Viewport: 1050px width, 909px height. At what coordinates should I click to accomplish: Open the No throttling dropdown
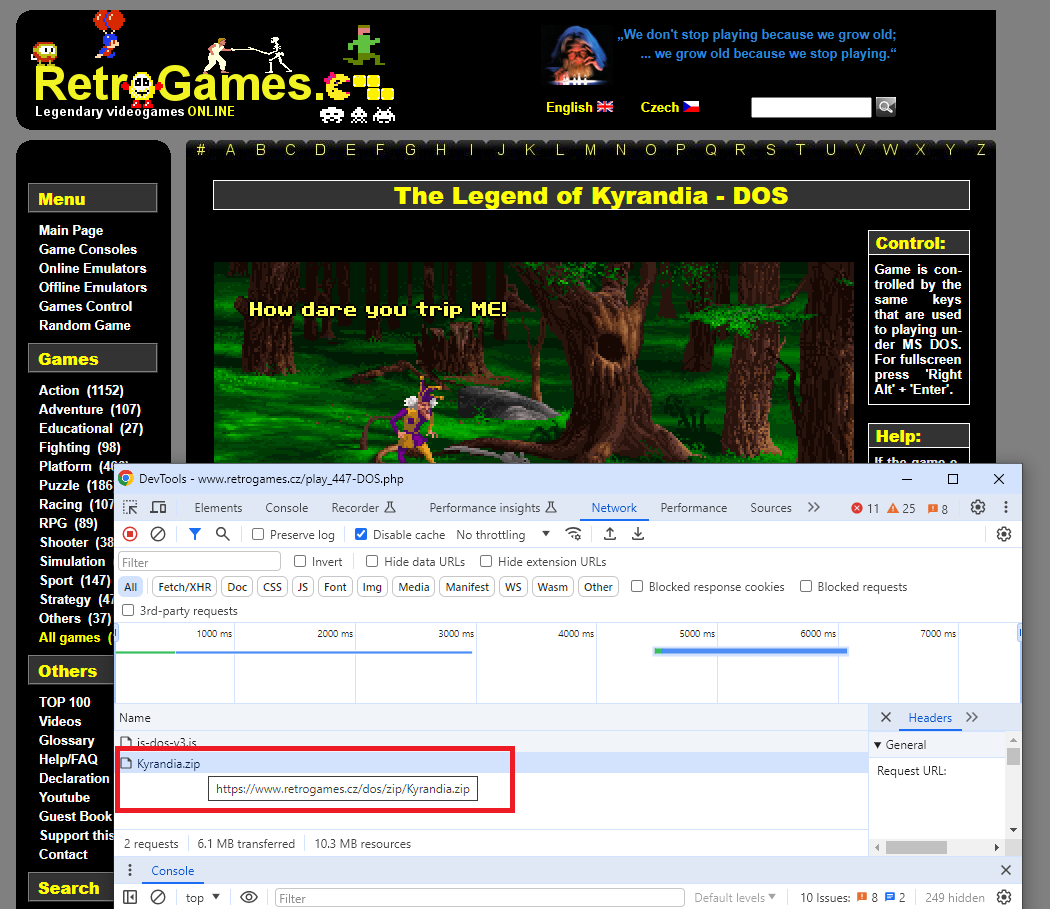coord(503,535)
